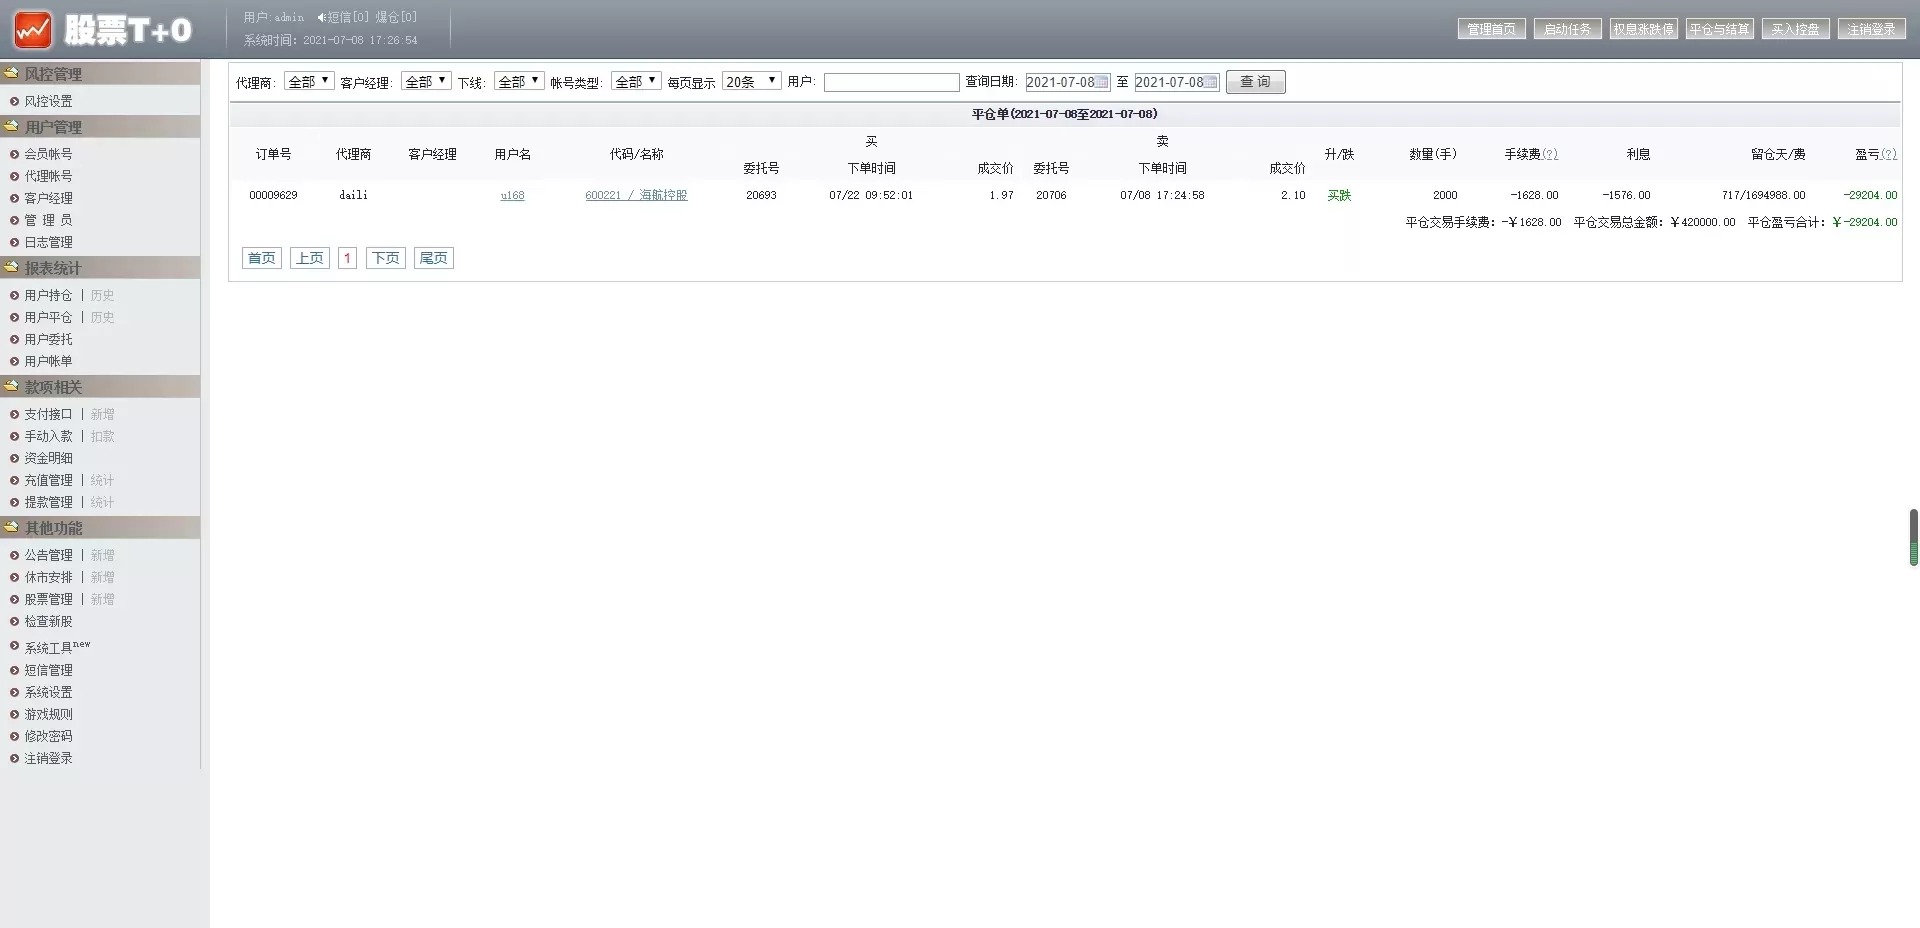This screenshot has height=928, width=1920.
Task: Open the 每页显示 20条 dropdown
Action: 752,81
